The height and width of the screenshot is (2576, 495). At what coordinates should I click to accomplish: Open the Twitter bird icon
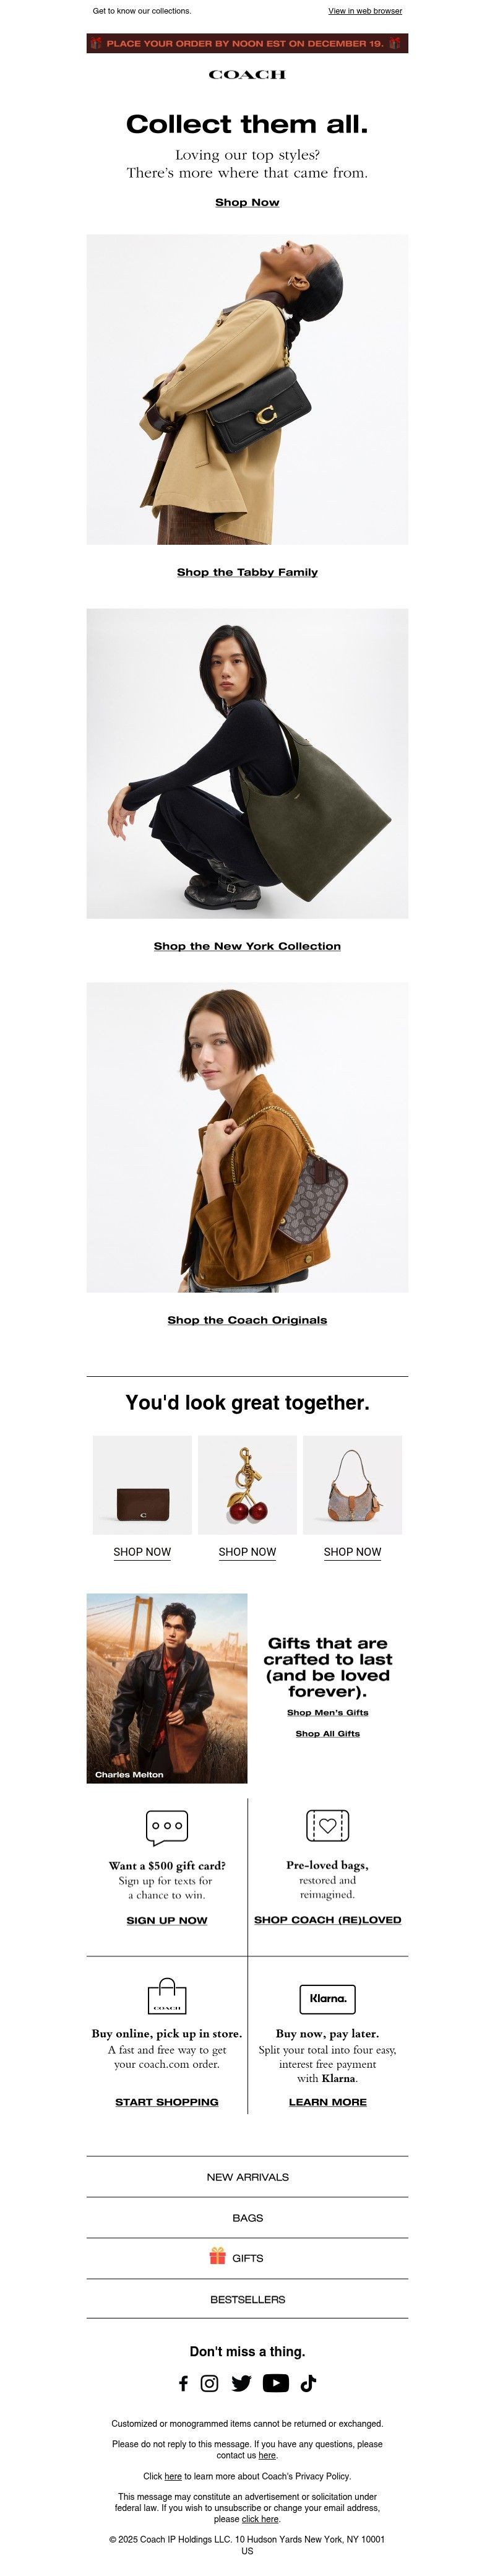241,2383
